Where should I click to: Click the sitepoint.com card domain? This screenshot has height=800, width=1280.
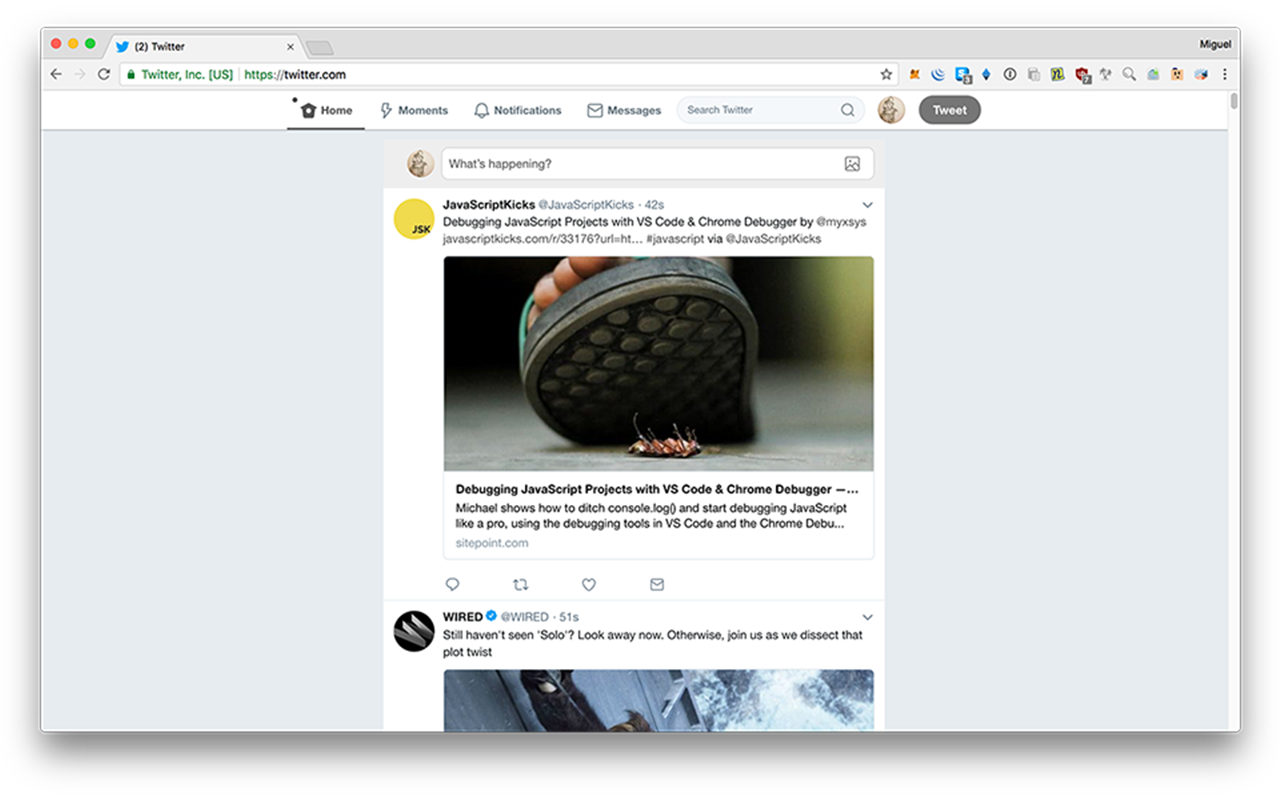point(492,543)
